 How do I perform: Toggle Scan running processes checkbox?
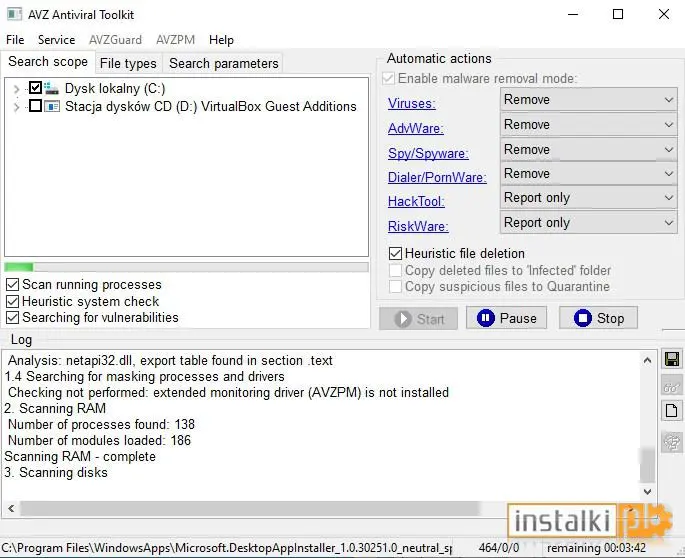(x=13, y=284)
